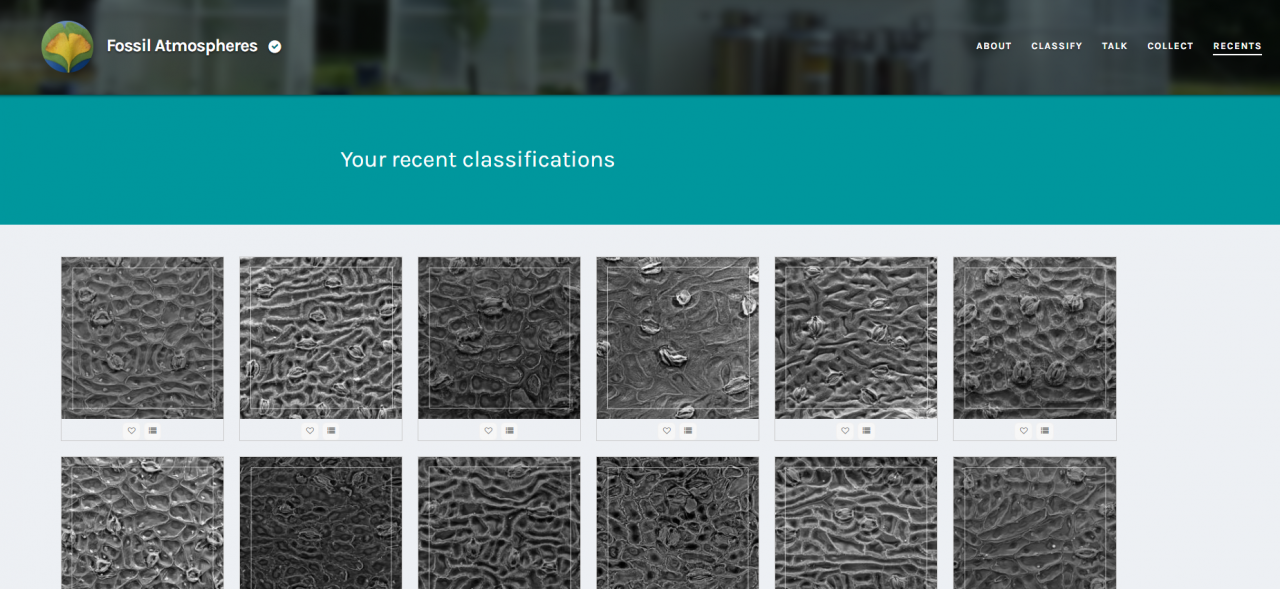Favorite the second image in the top row

pyautogui.click(x=310, y=430)
